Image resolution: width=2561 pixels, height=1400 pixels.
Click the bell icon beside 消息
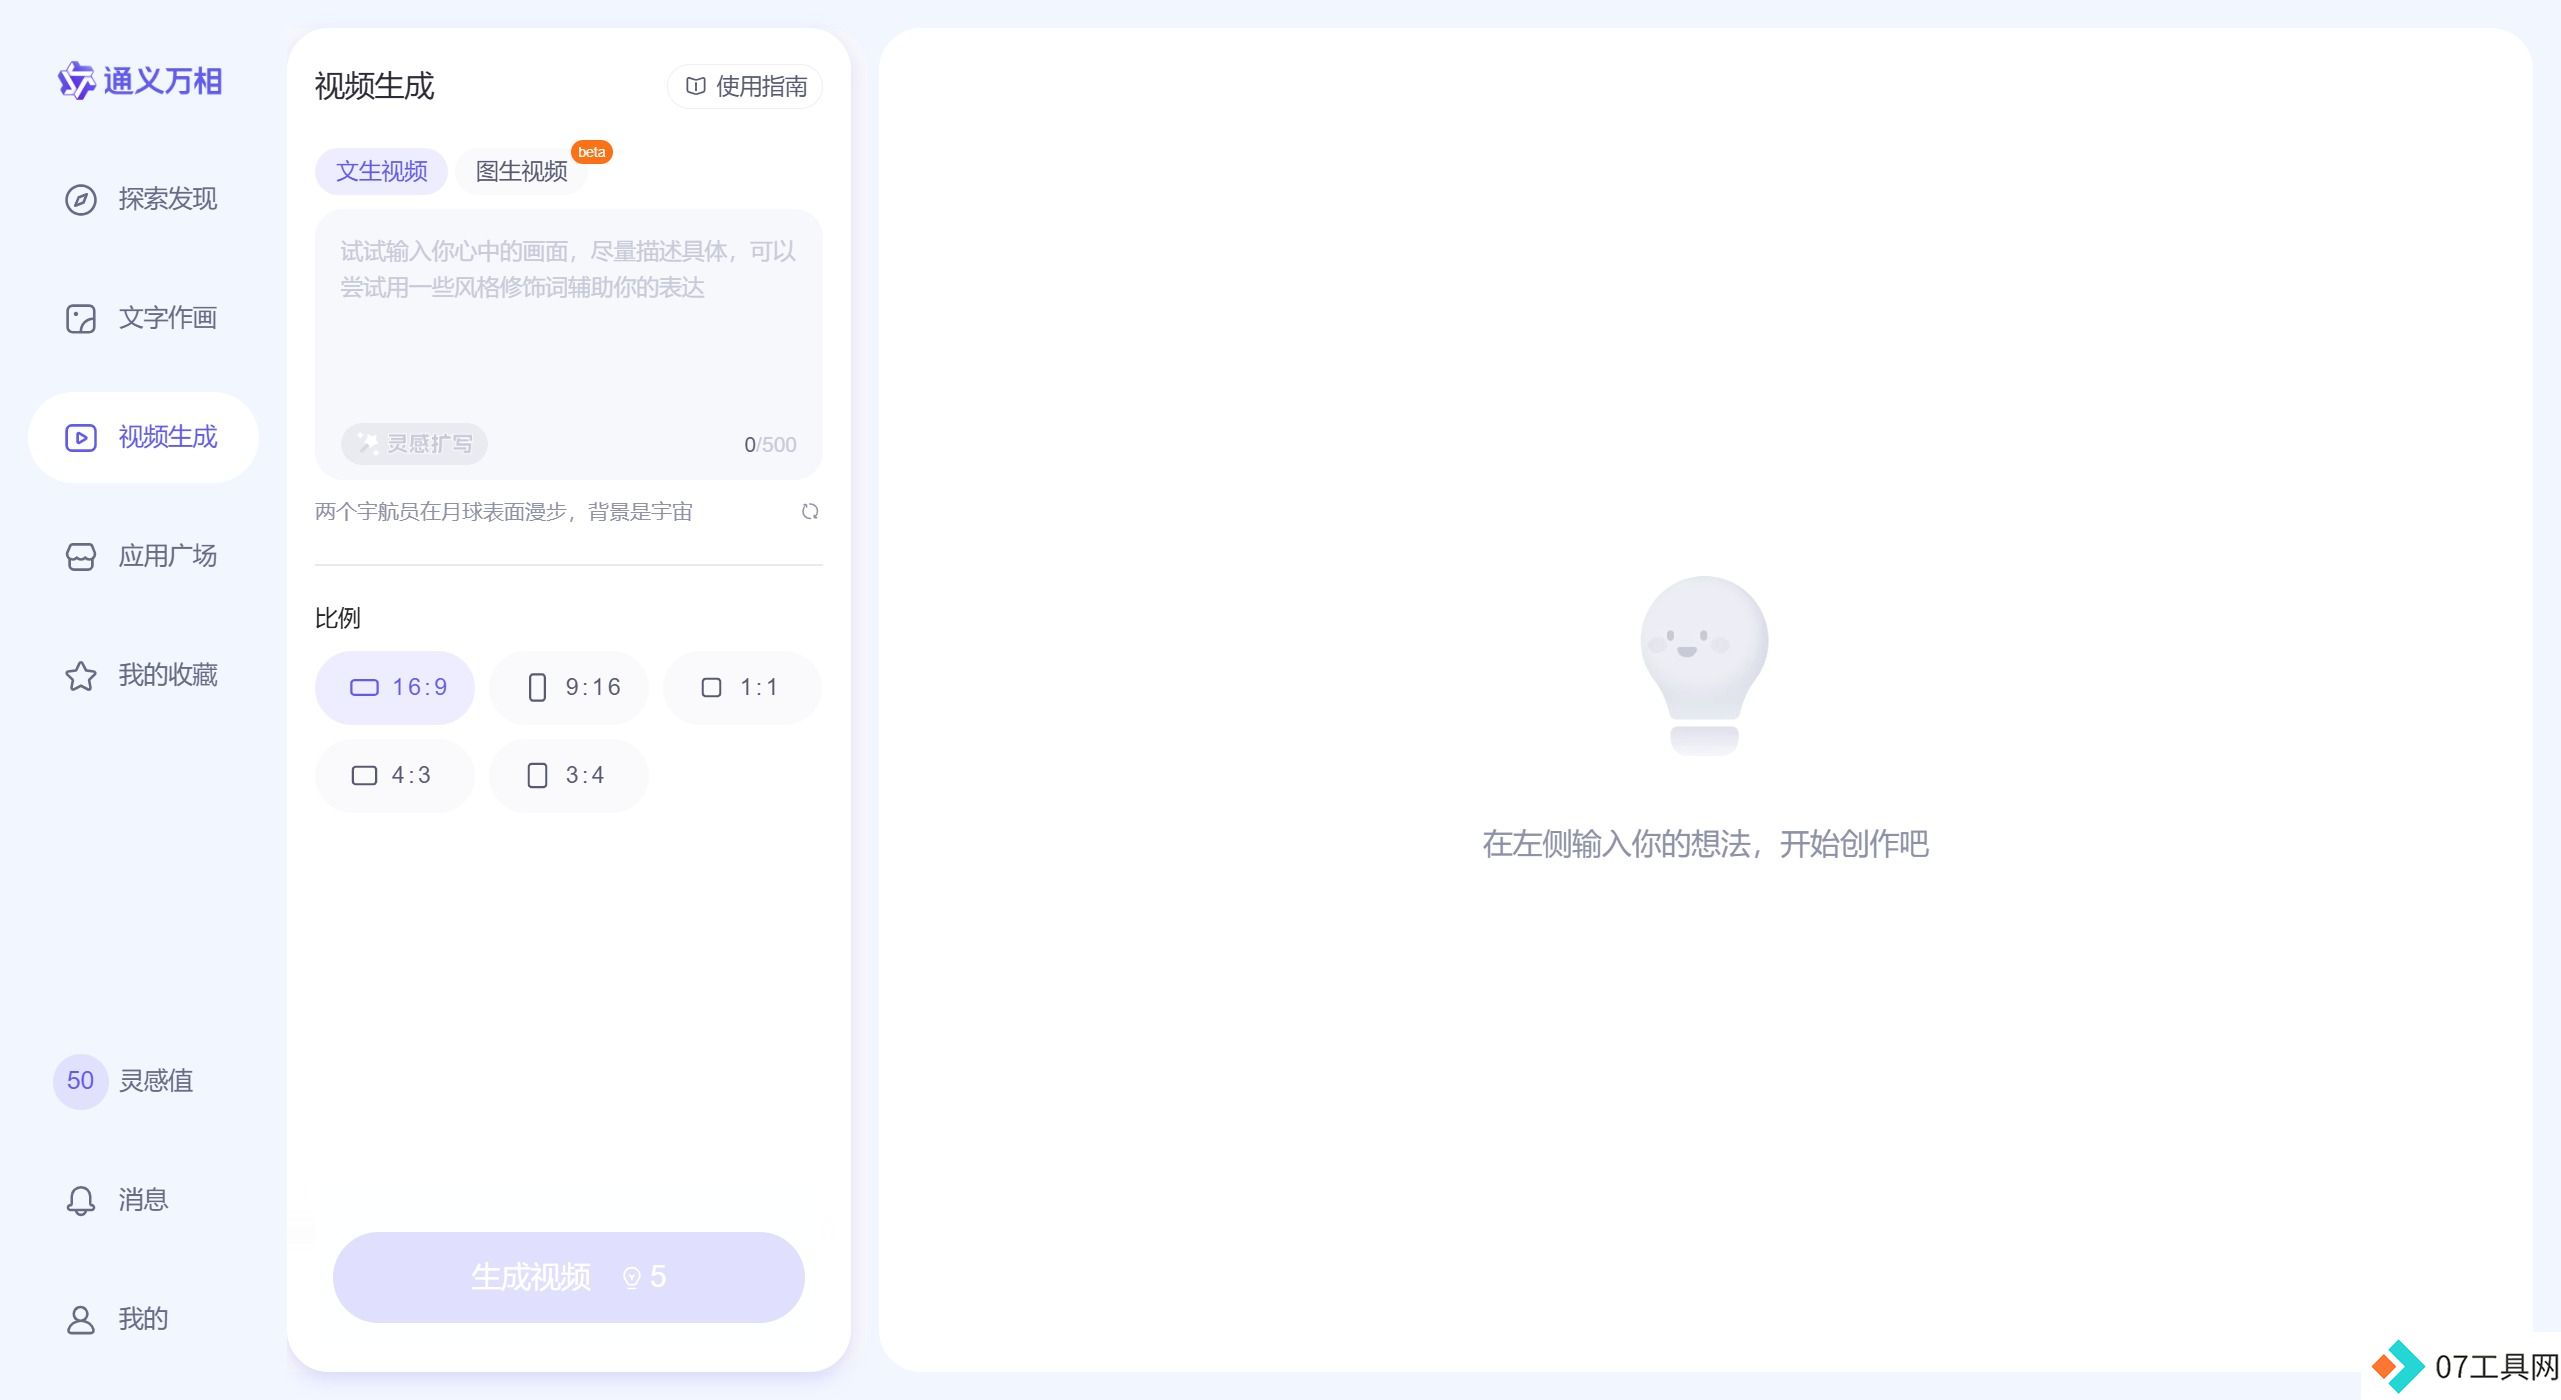(x=80, y=1200)
